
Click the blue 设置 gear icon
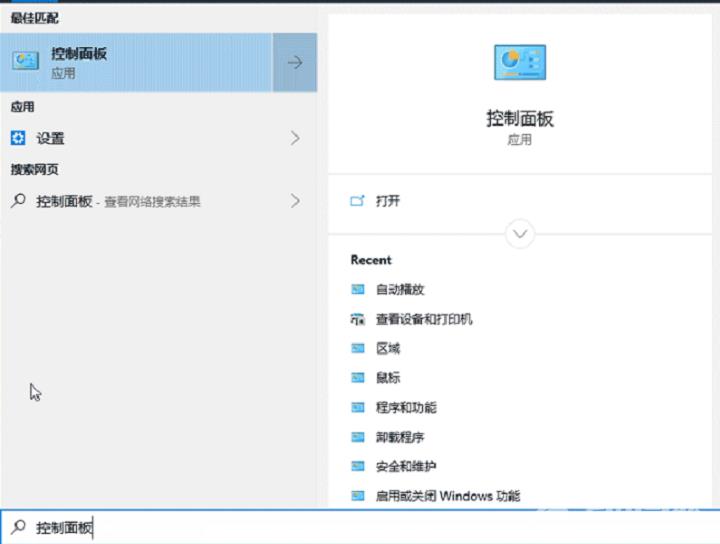(18, 138)
